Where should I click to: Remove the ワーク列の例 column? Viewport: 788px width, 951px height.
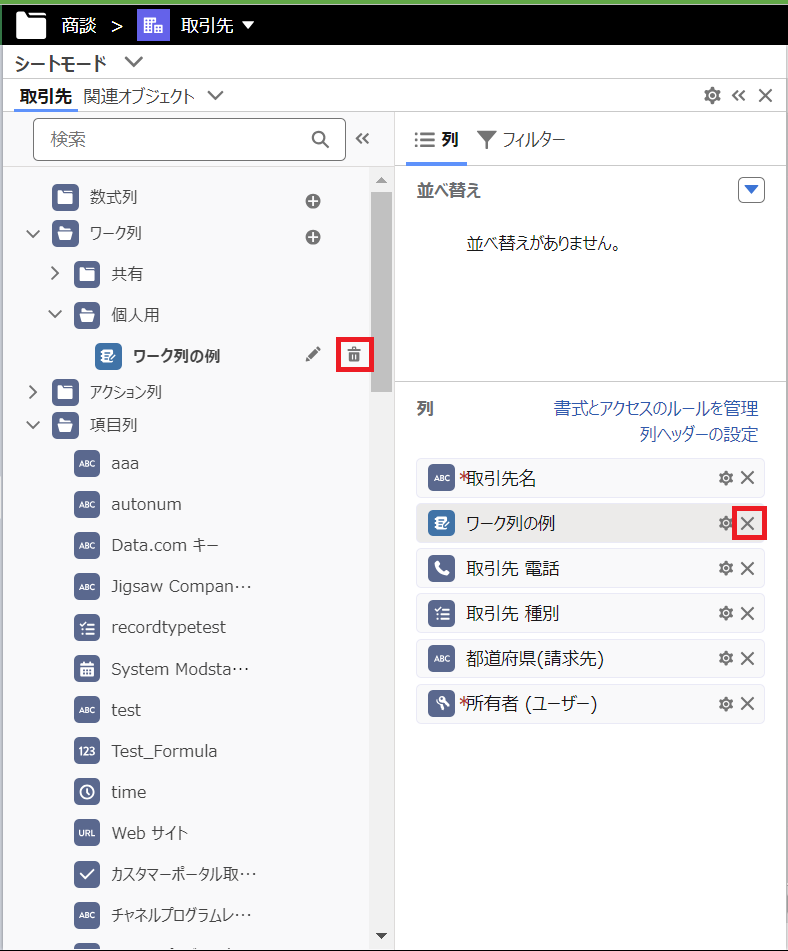747,523
